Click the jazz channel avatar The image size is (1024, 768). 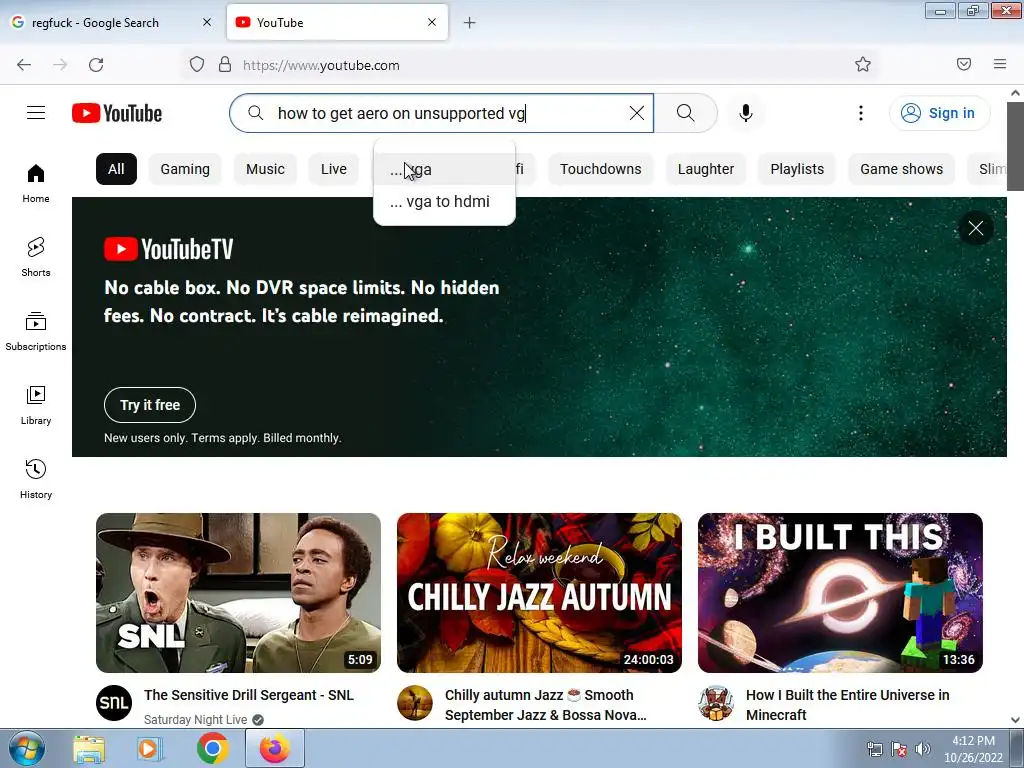point(415,703)
